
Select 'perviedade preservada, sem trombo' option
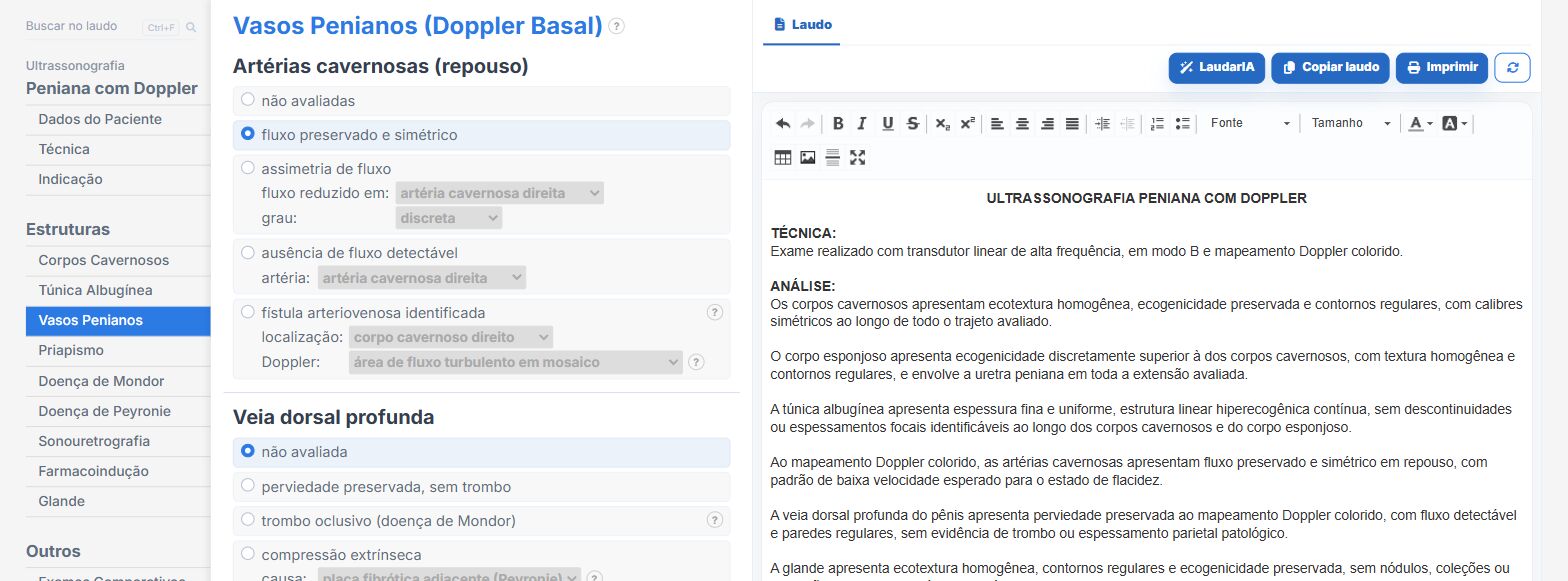coord(248,487)
